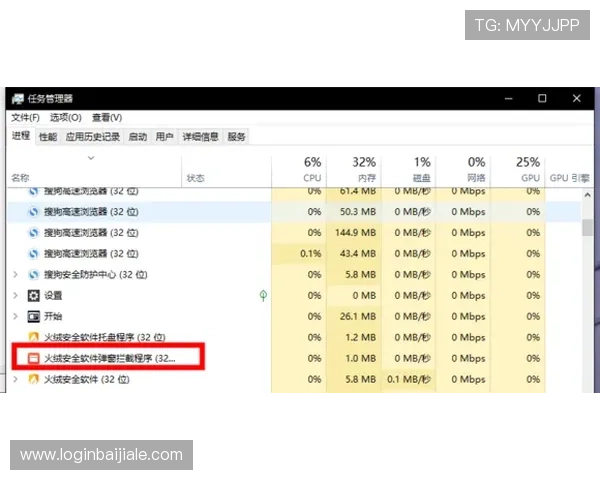The image size is (600, 480).
Task: Click the 144.9 MB memory cell
Action: 355,233
